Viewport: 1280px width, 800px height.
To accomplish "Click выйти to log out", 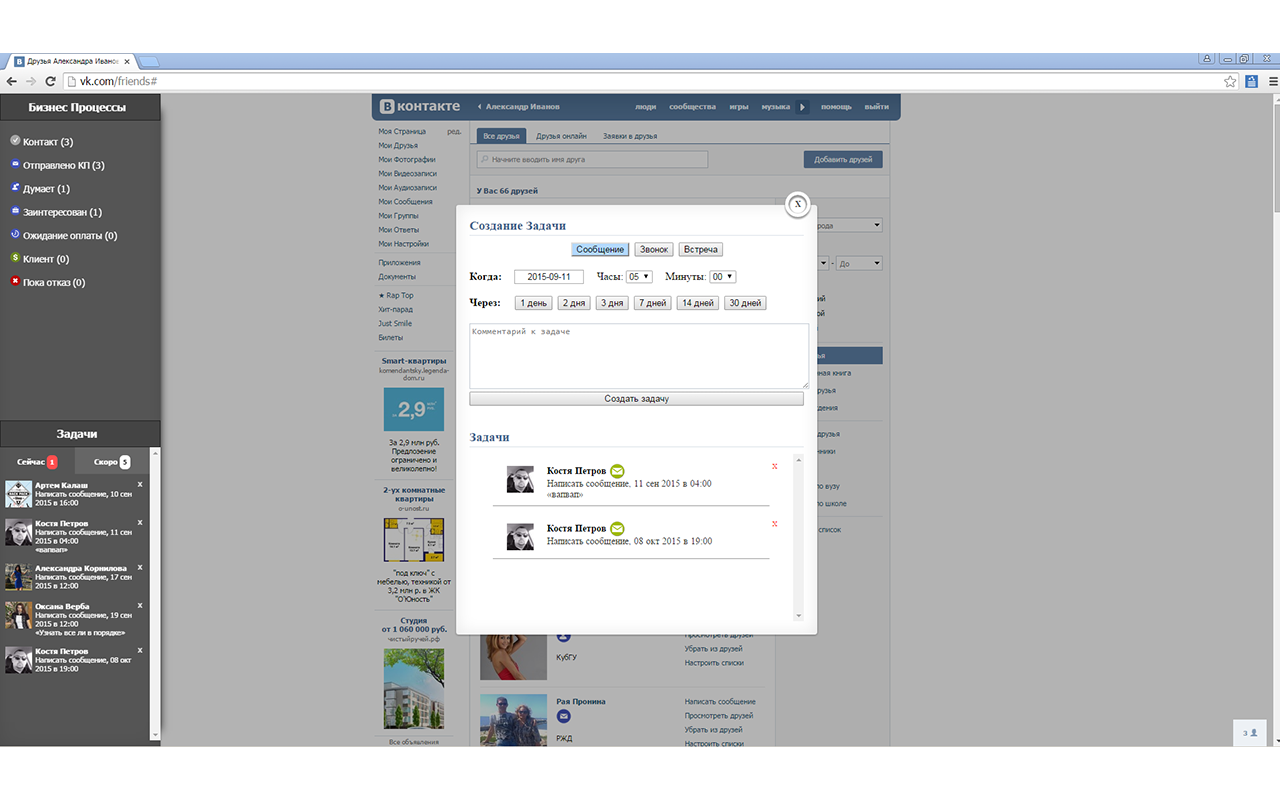I will coord(877,107).
